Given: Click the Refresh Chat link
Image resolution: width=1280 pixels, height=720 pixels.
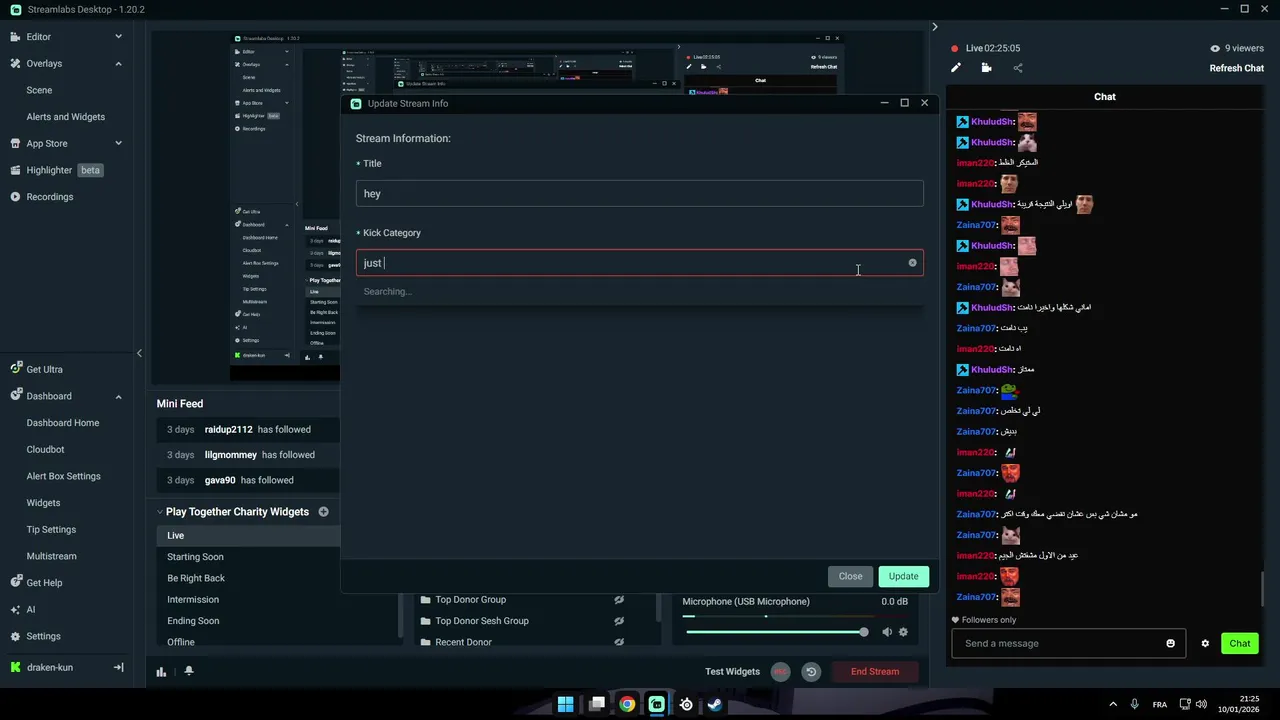Looking at the screenshot, I should pyautogui.click(x=1237, y=68).
